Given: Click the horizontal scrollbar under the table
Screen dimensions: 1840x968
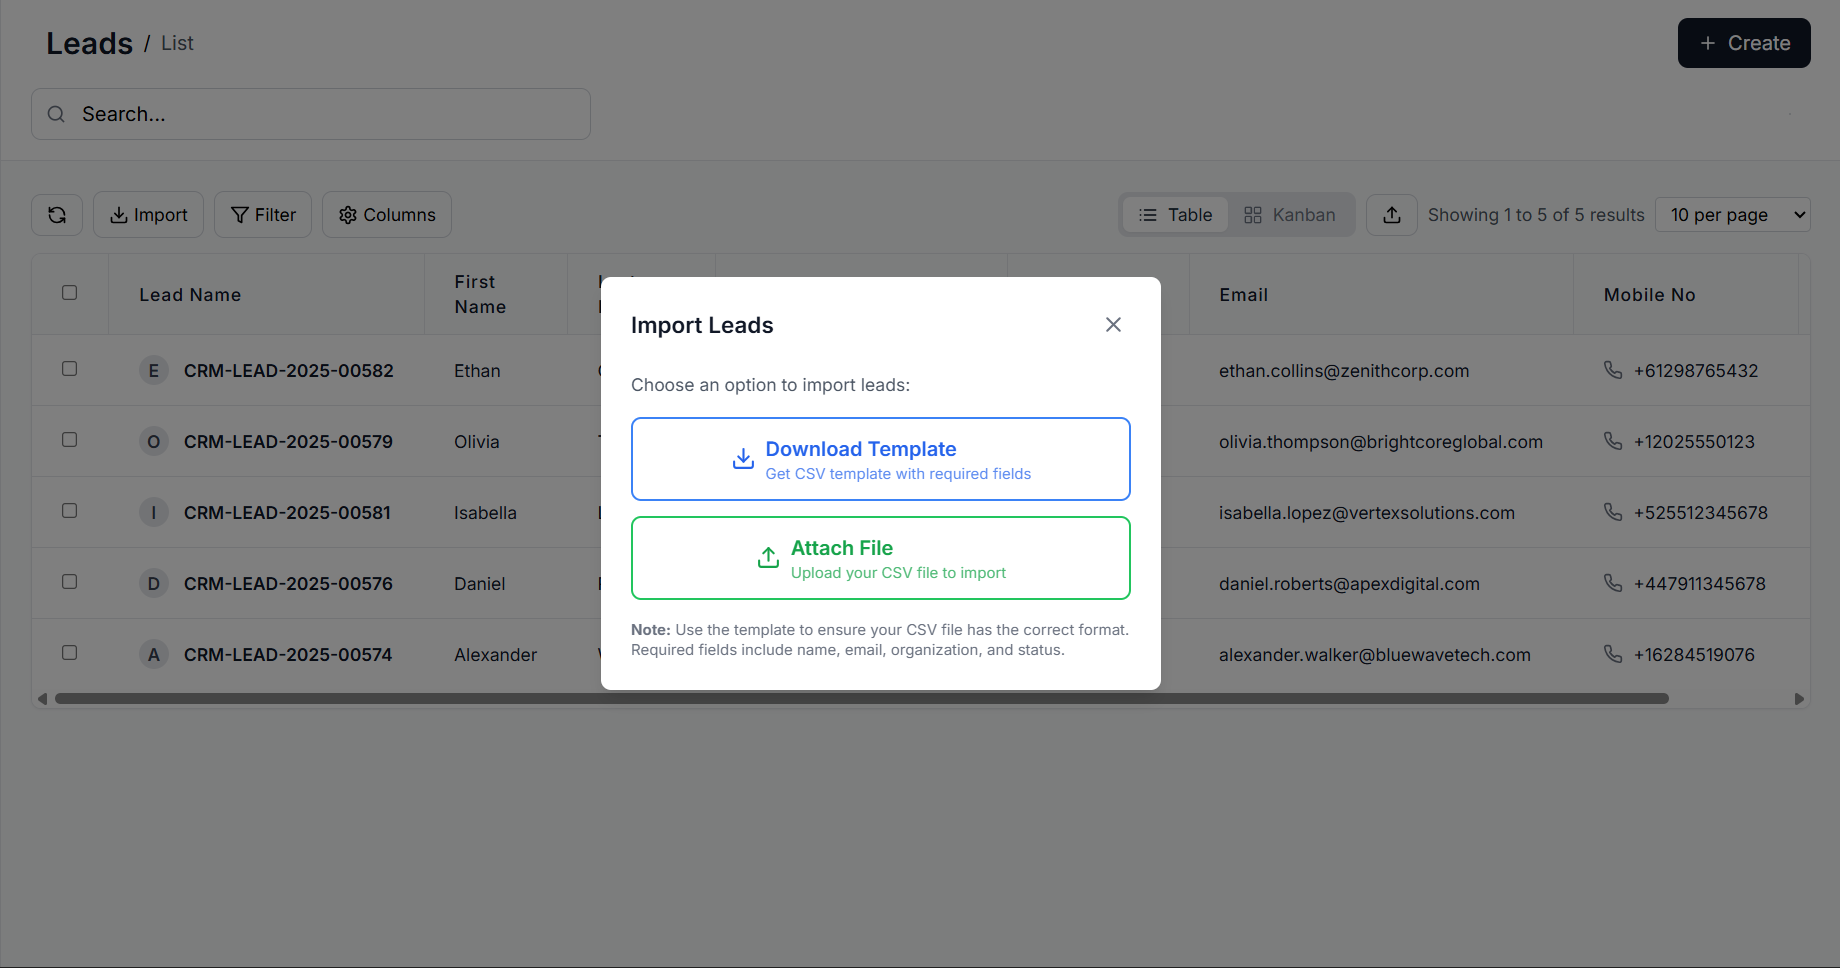Looking at the screenshot, I should (x=860, y=699).
